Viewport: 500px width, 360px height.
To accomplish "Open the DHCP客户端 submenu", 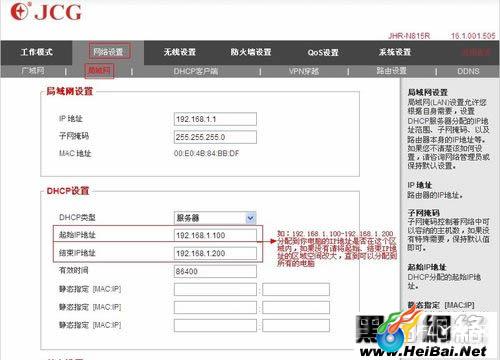I will pos(196,71).
